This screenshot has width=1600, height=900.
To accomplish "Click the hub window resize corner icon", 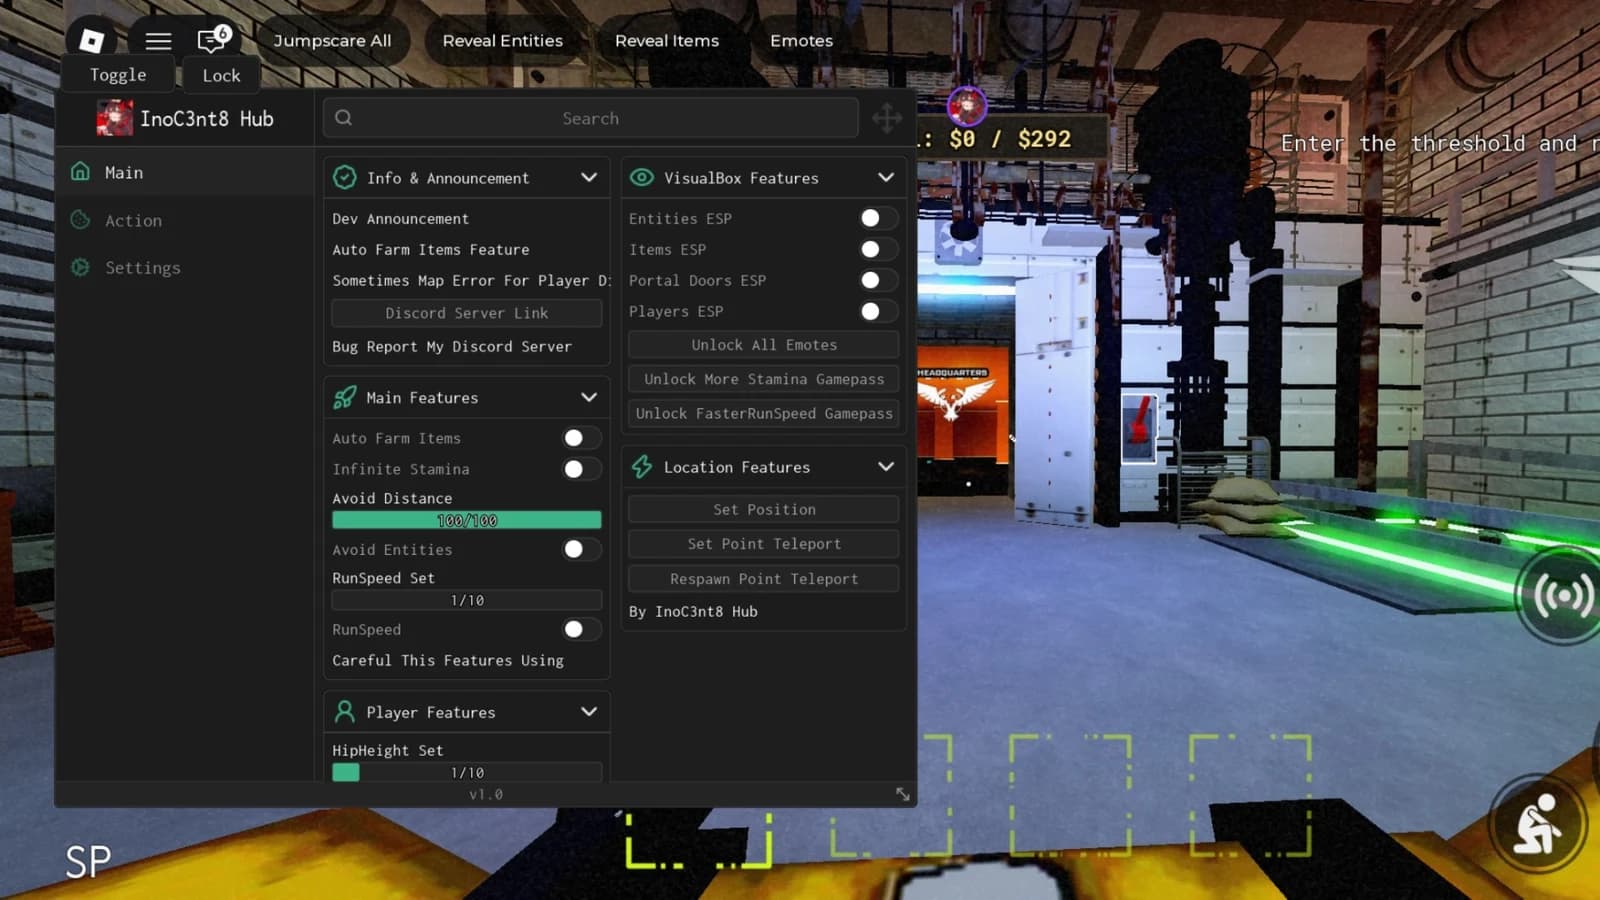I will pyautogui.click(x=903, y=794).
